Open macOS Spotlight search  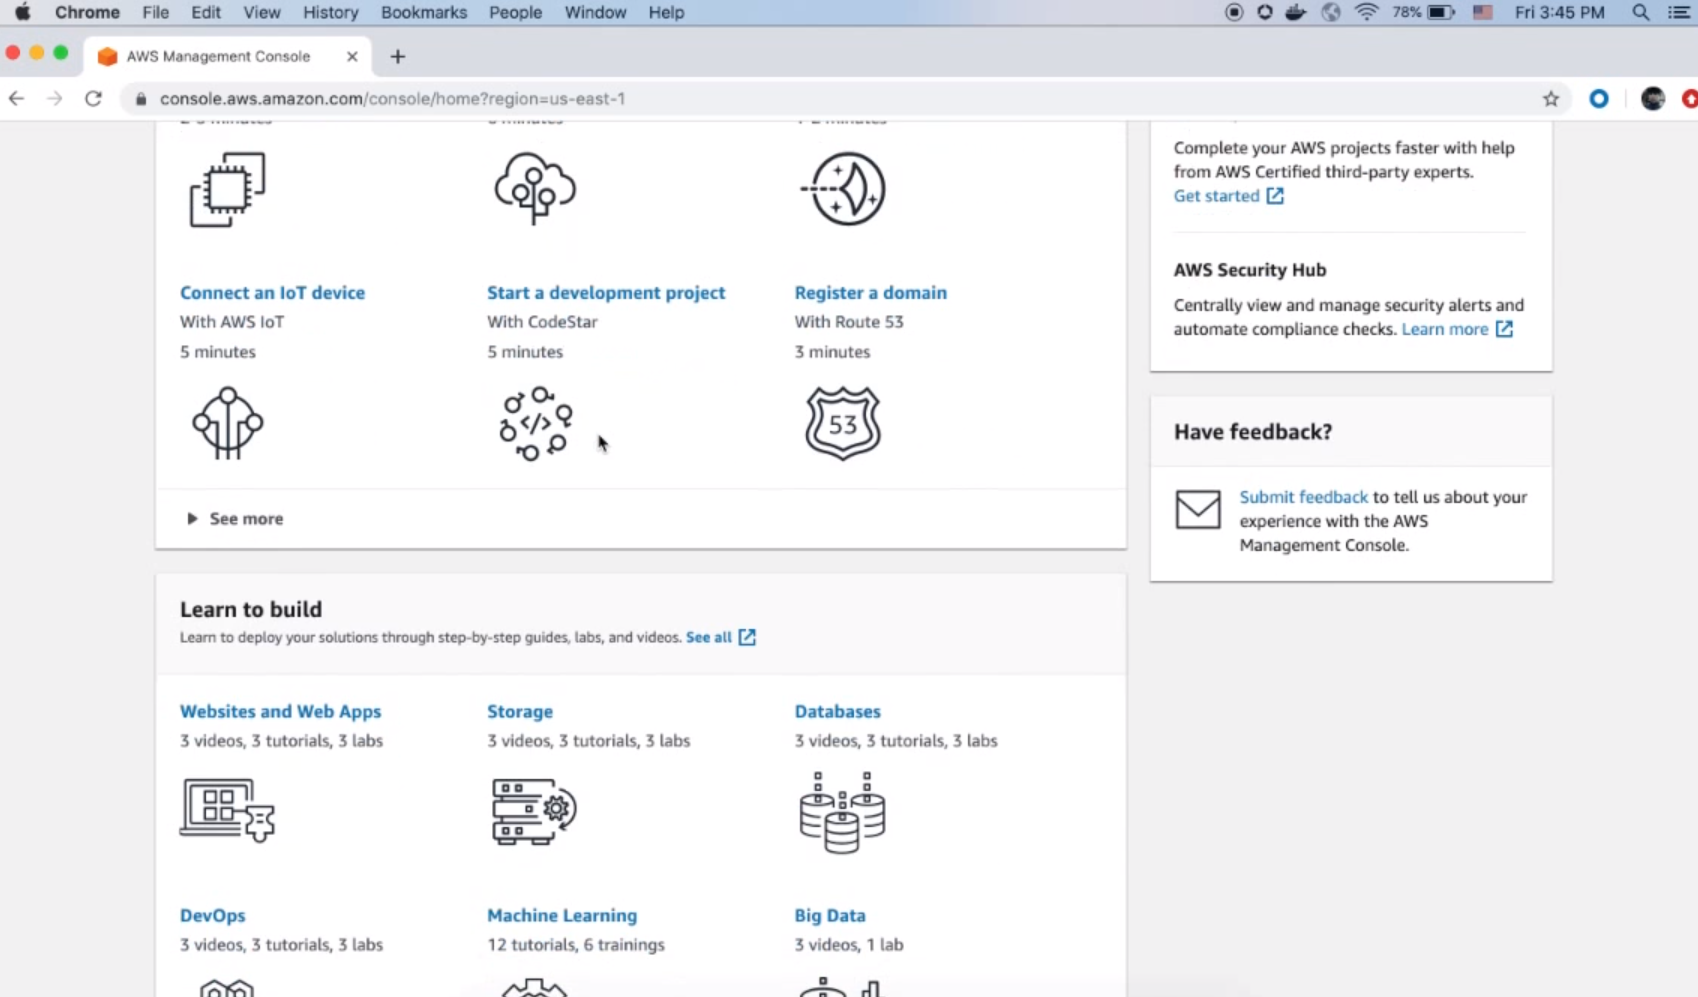[1641, 13]
